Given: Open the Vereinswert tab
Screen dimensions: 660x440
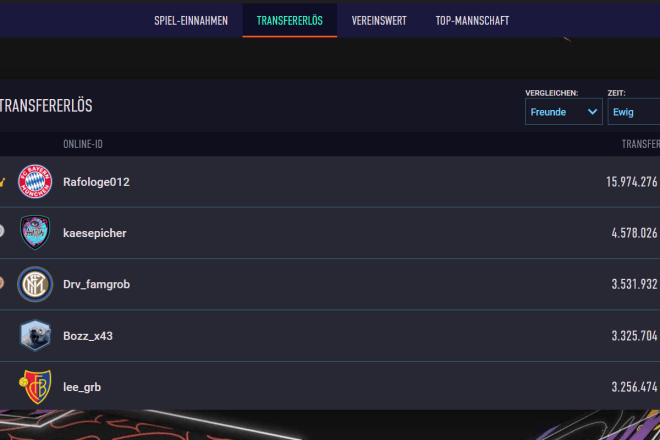Looking at the screenshot, I should point(379,20).
